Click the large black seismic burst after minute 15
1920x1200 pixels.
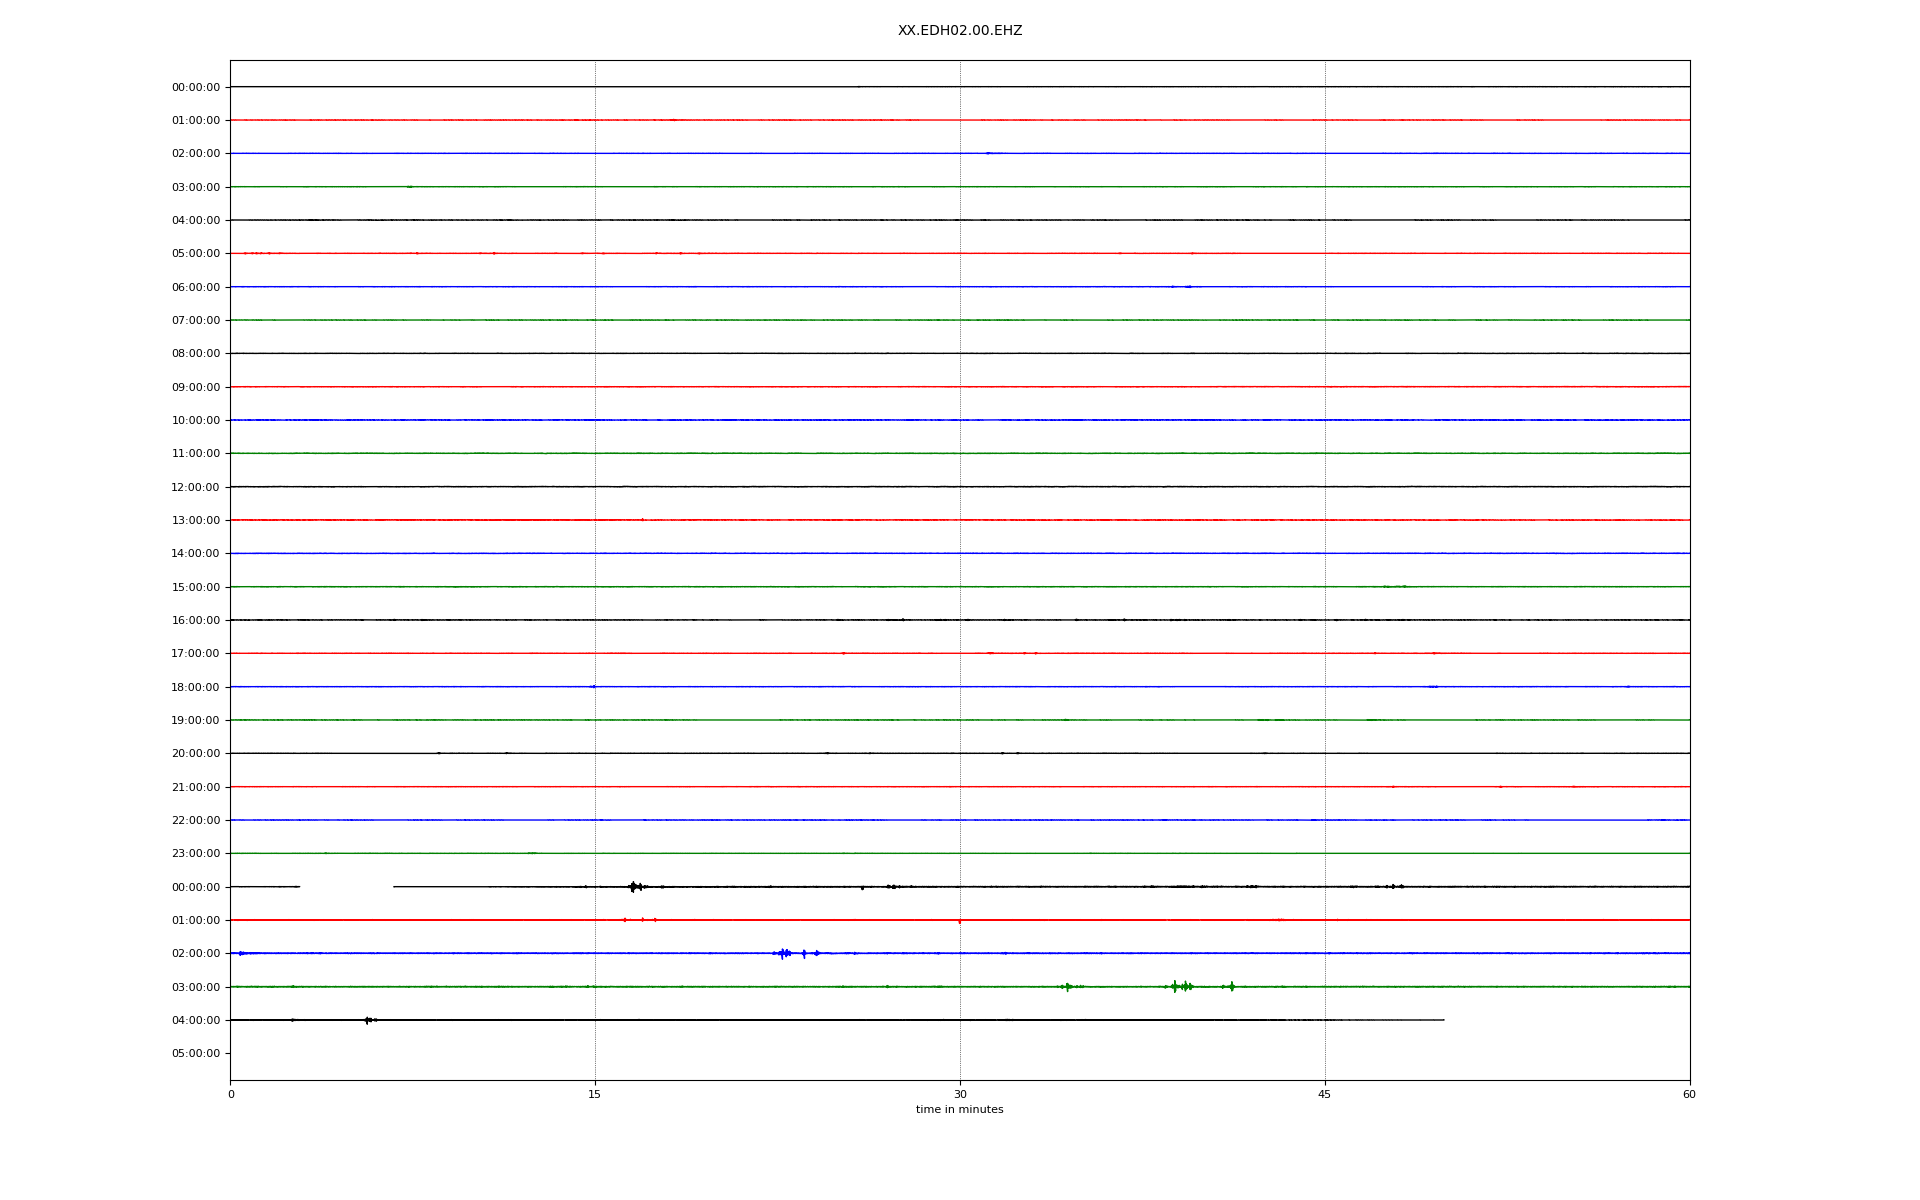(x=633, y=887)
